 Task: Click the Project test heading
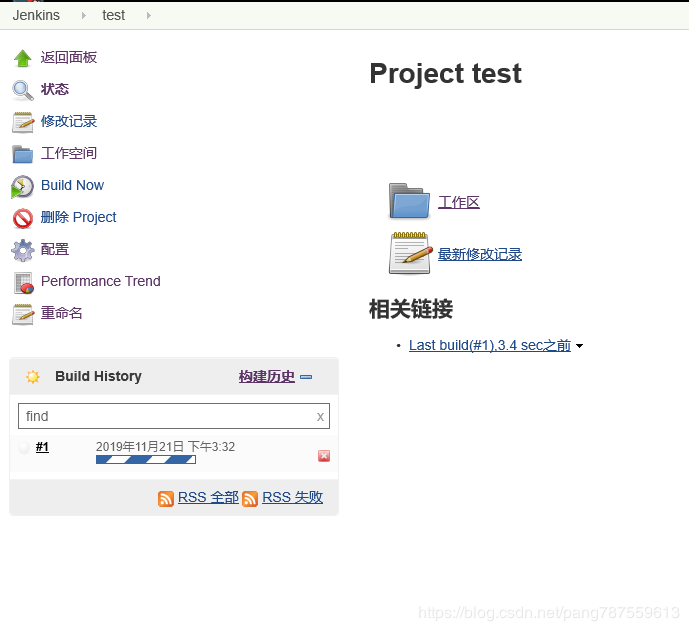click(446, 73)
